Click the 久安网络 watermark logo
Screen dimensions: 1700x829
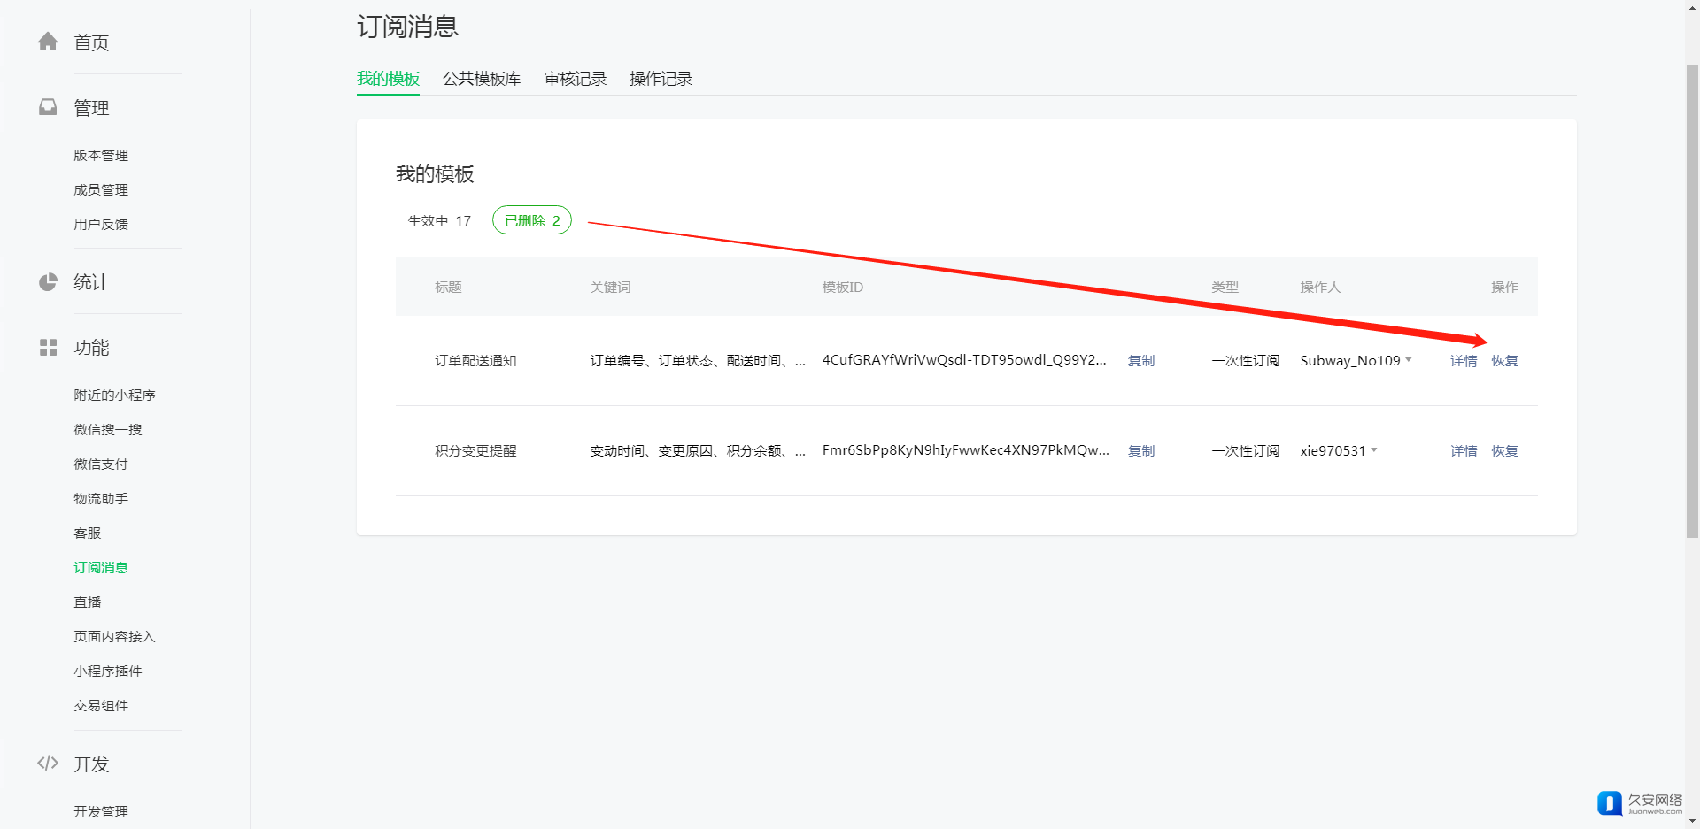pyautogui.click(x=1639, y=803)
